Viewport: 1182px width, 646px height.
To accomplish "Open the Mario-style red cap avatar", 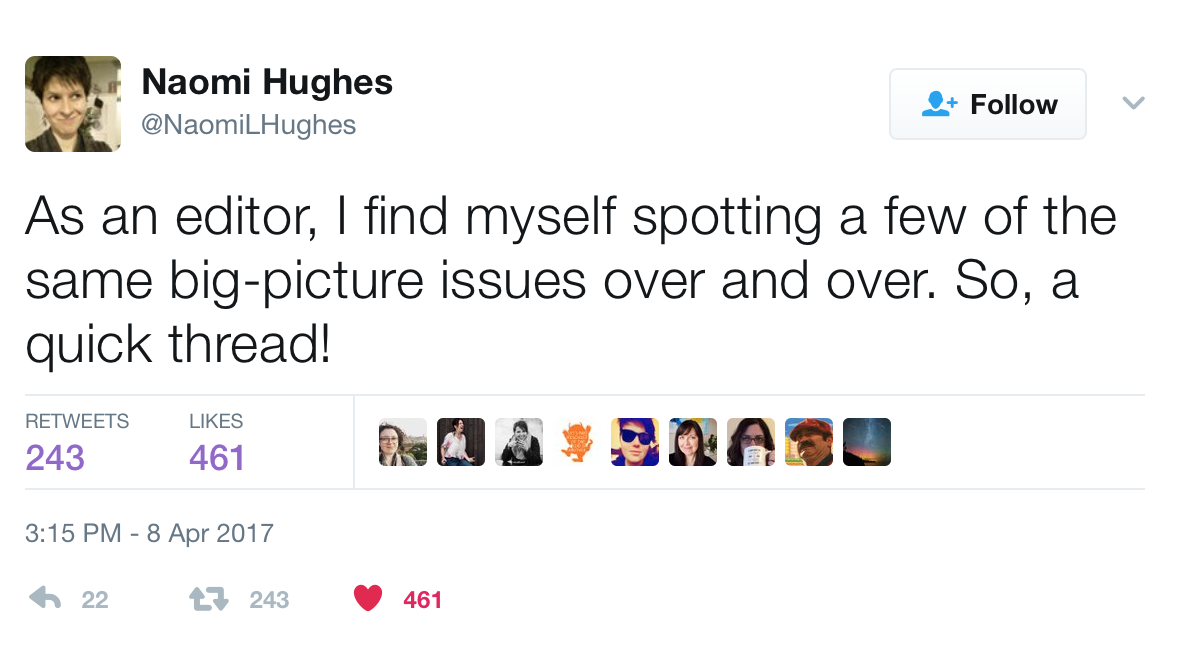I will pyautogui.click(x=809, y=442).
